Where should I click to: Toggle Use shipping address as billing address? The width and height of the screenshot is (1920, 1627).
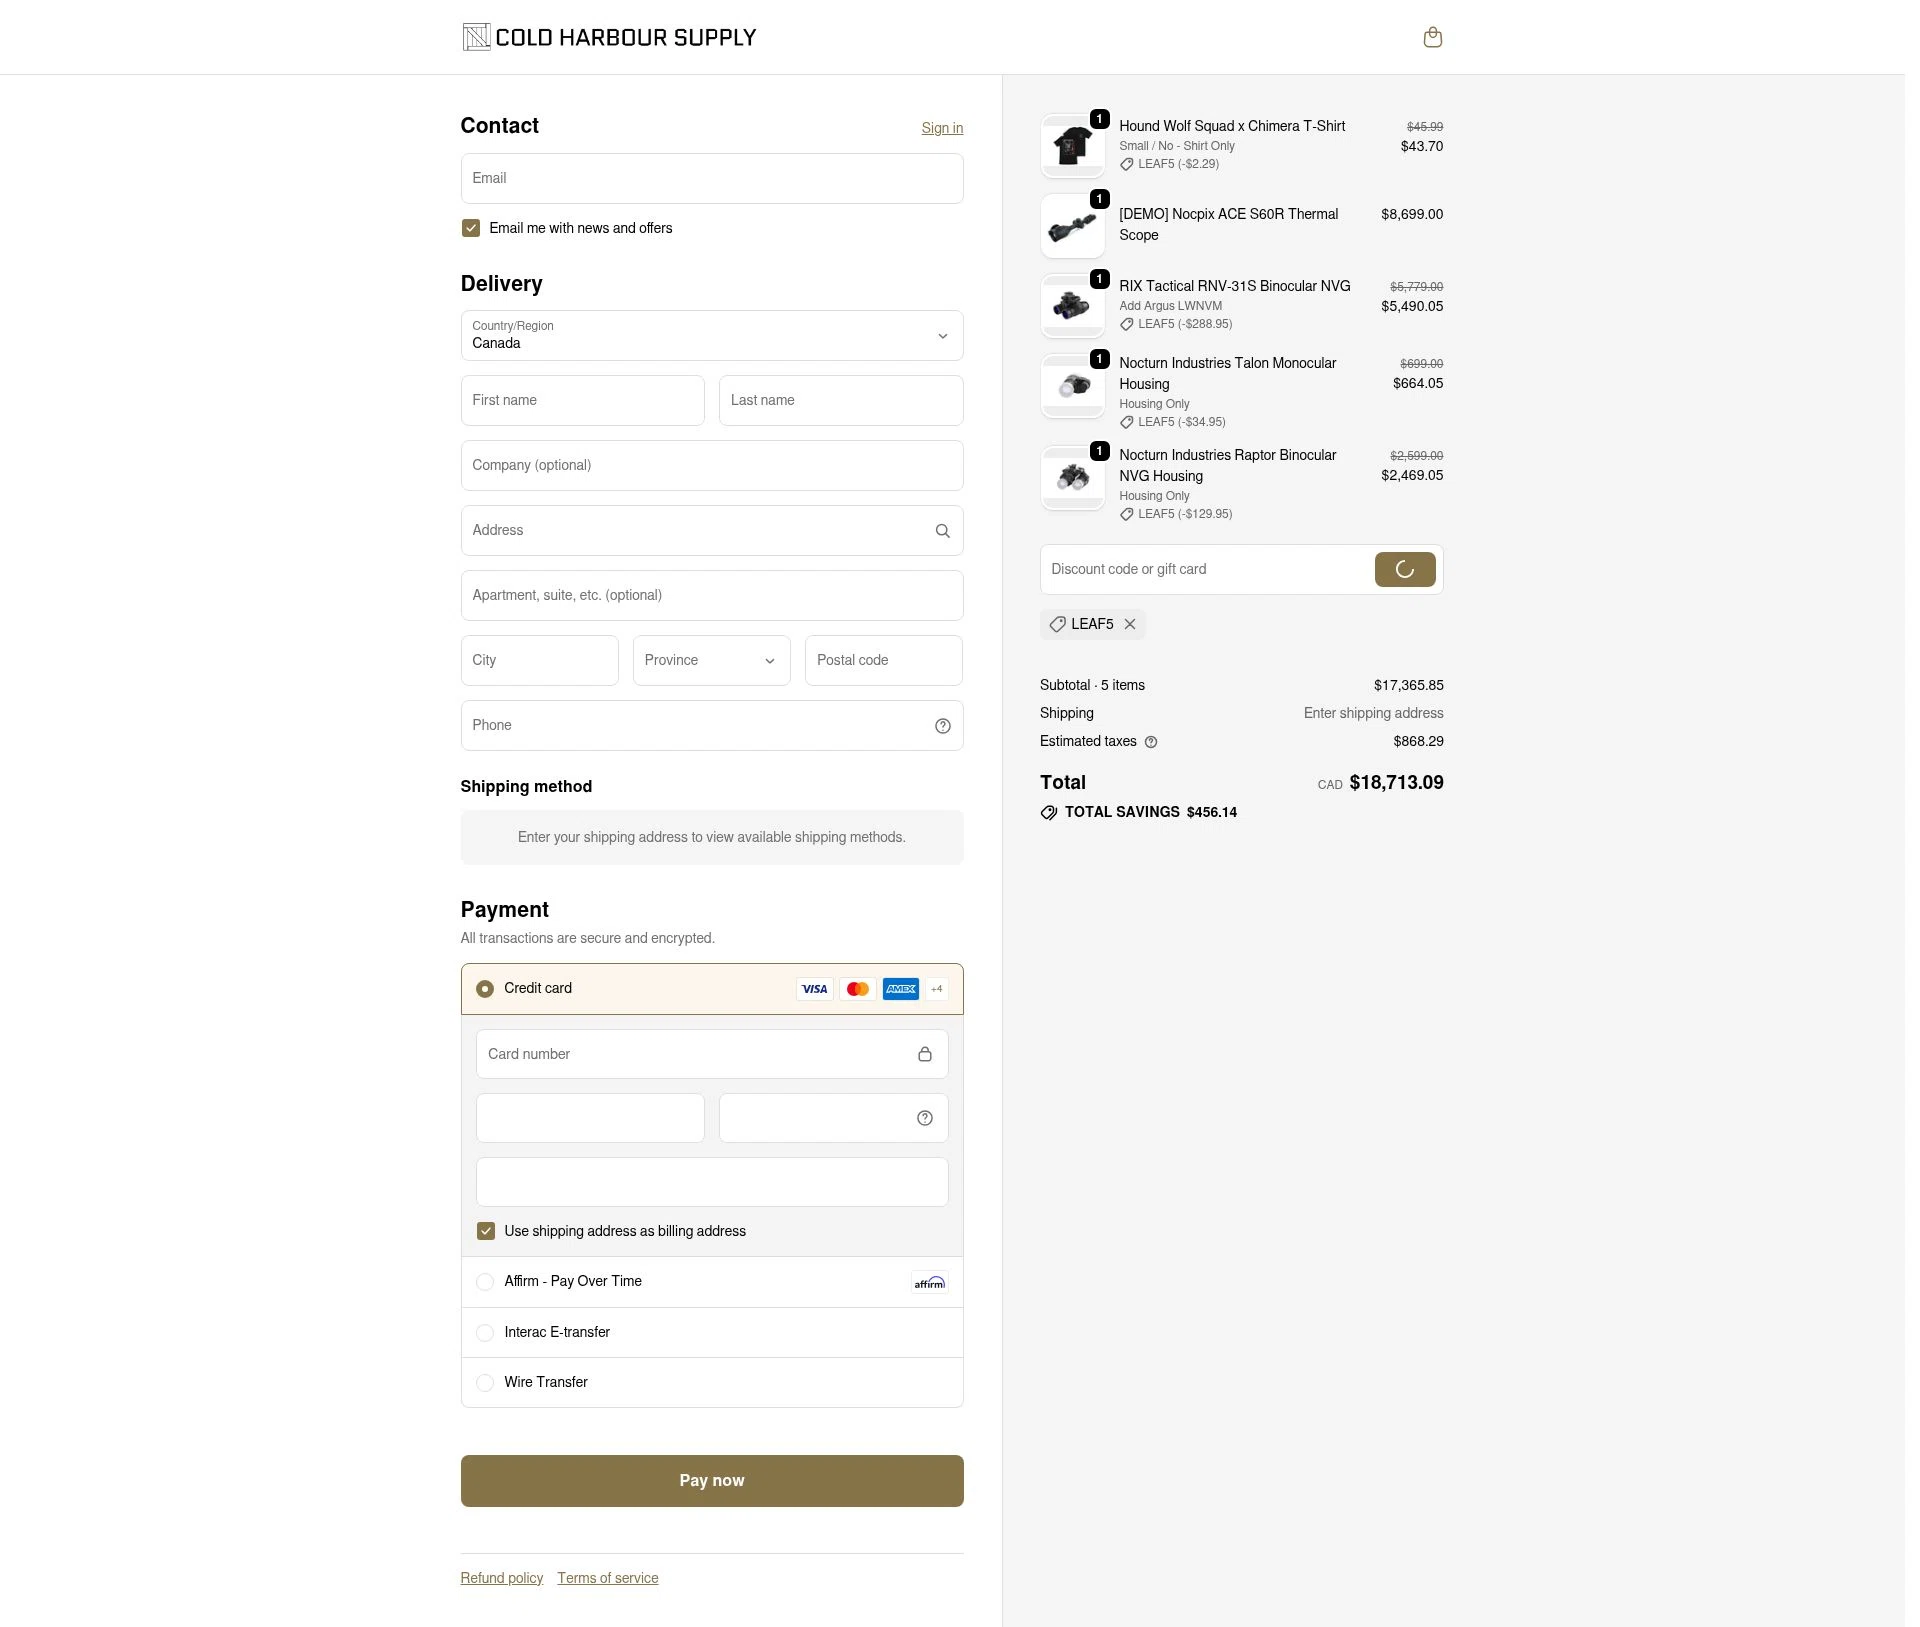tap(485, 1231)
